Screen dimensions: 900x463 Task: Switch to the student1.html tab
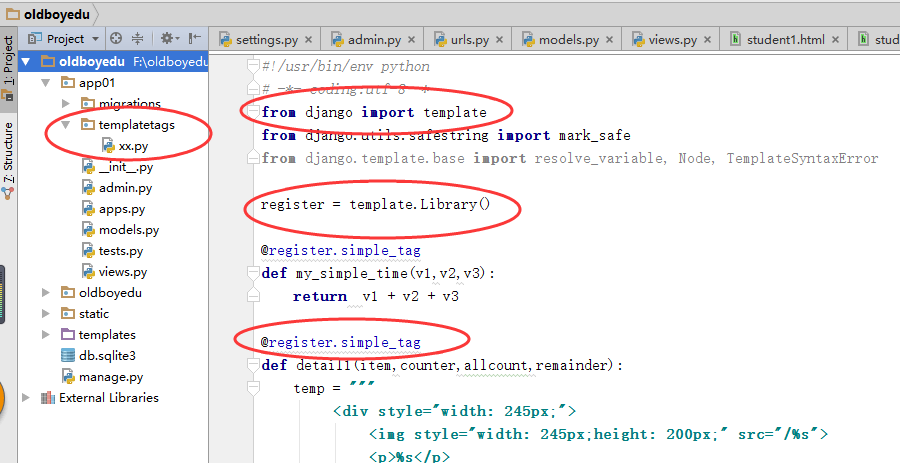click(785, 40)
